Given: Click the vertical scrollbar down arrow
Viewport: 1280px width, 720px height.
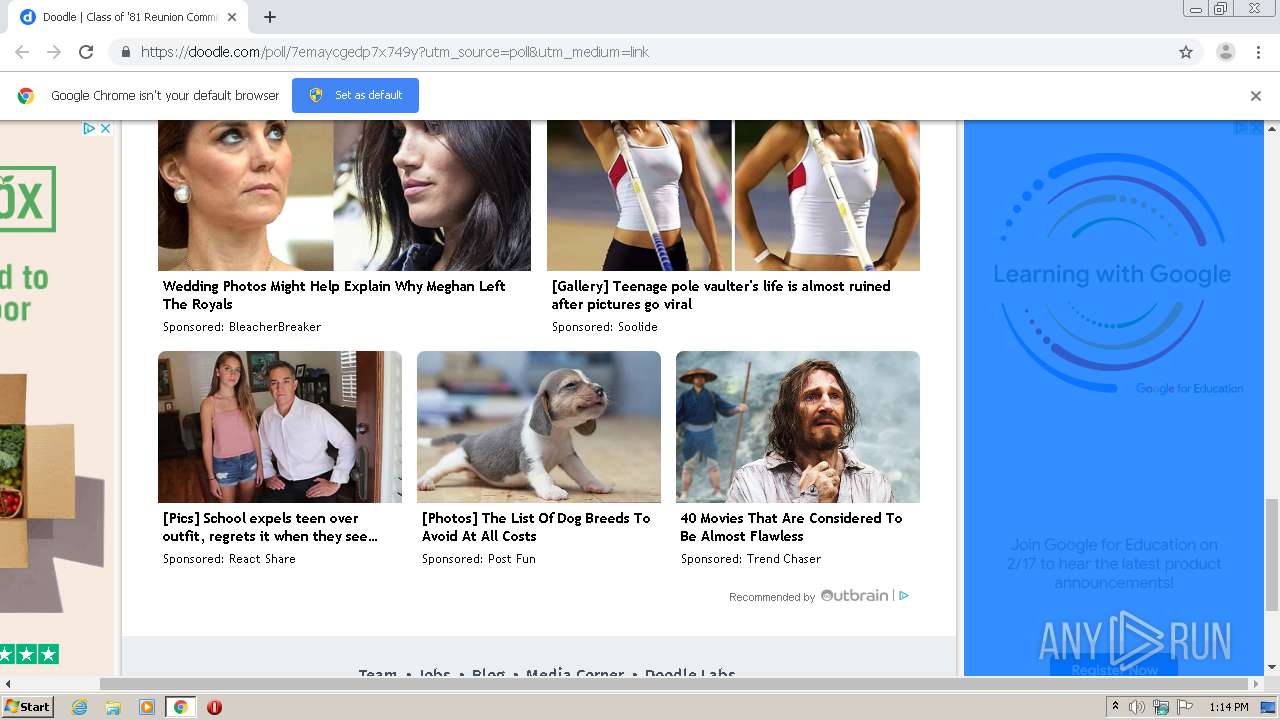Looking at the screenshot, I should [x=1272, y=668].
